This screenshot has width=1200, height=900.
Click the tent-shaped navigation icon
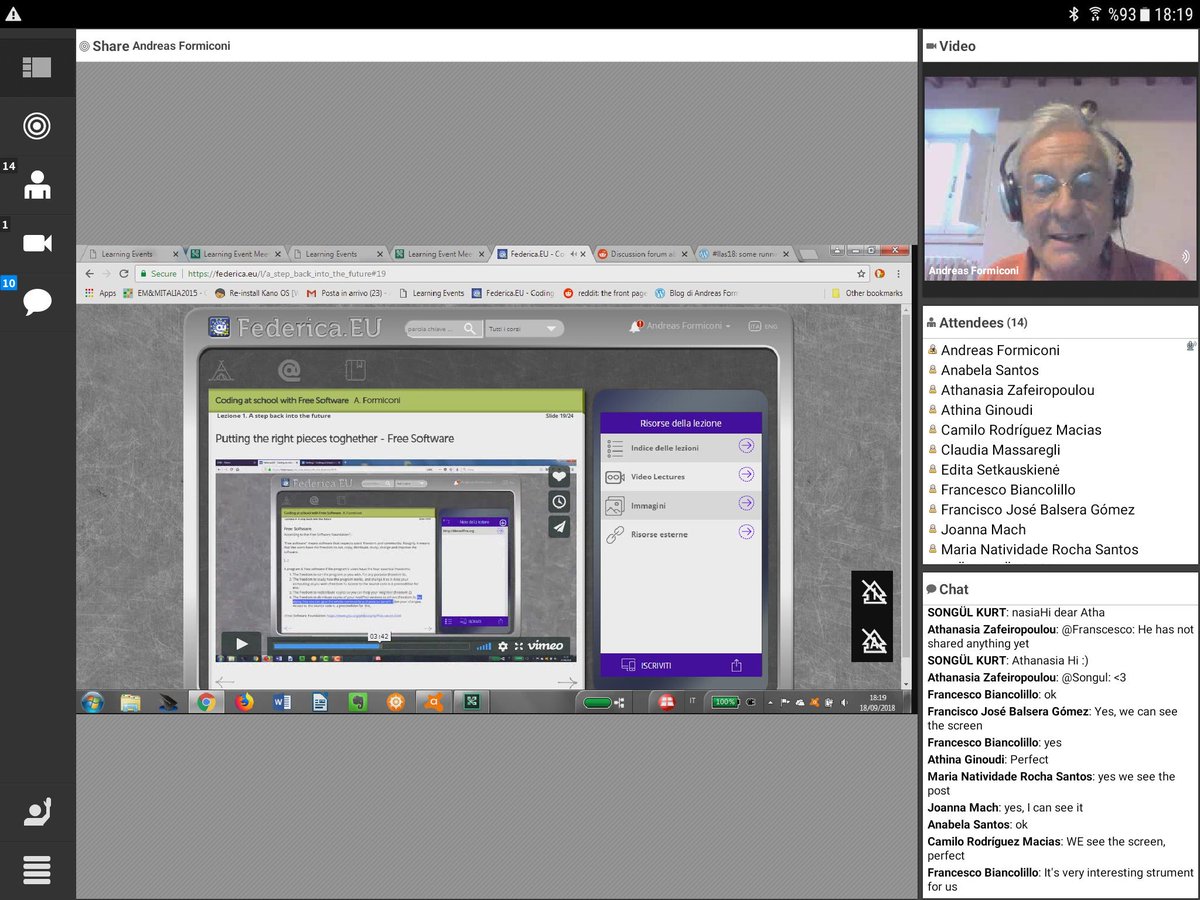[222, 372]
